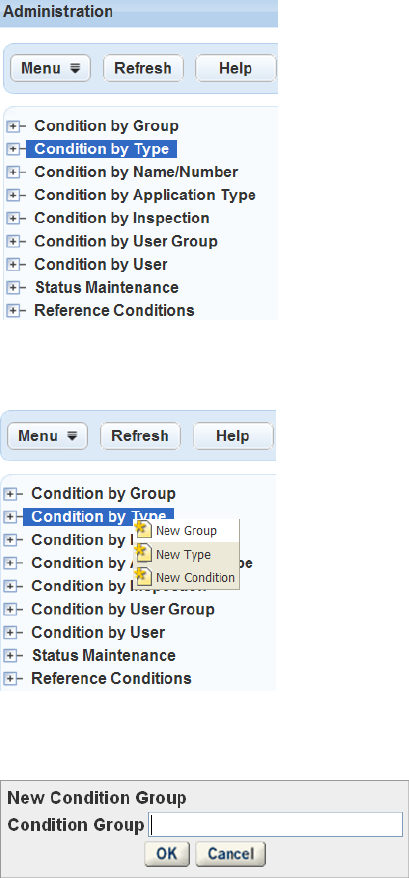This screenshot has height=878, width=409.
Task: Expand the top Status Maintenance node
Action: pos(13,288)
